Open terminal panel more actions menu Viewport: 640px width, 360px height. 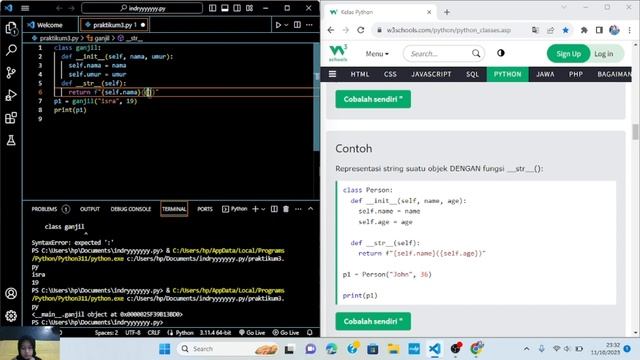click(x=298, y=209)
